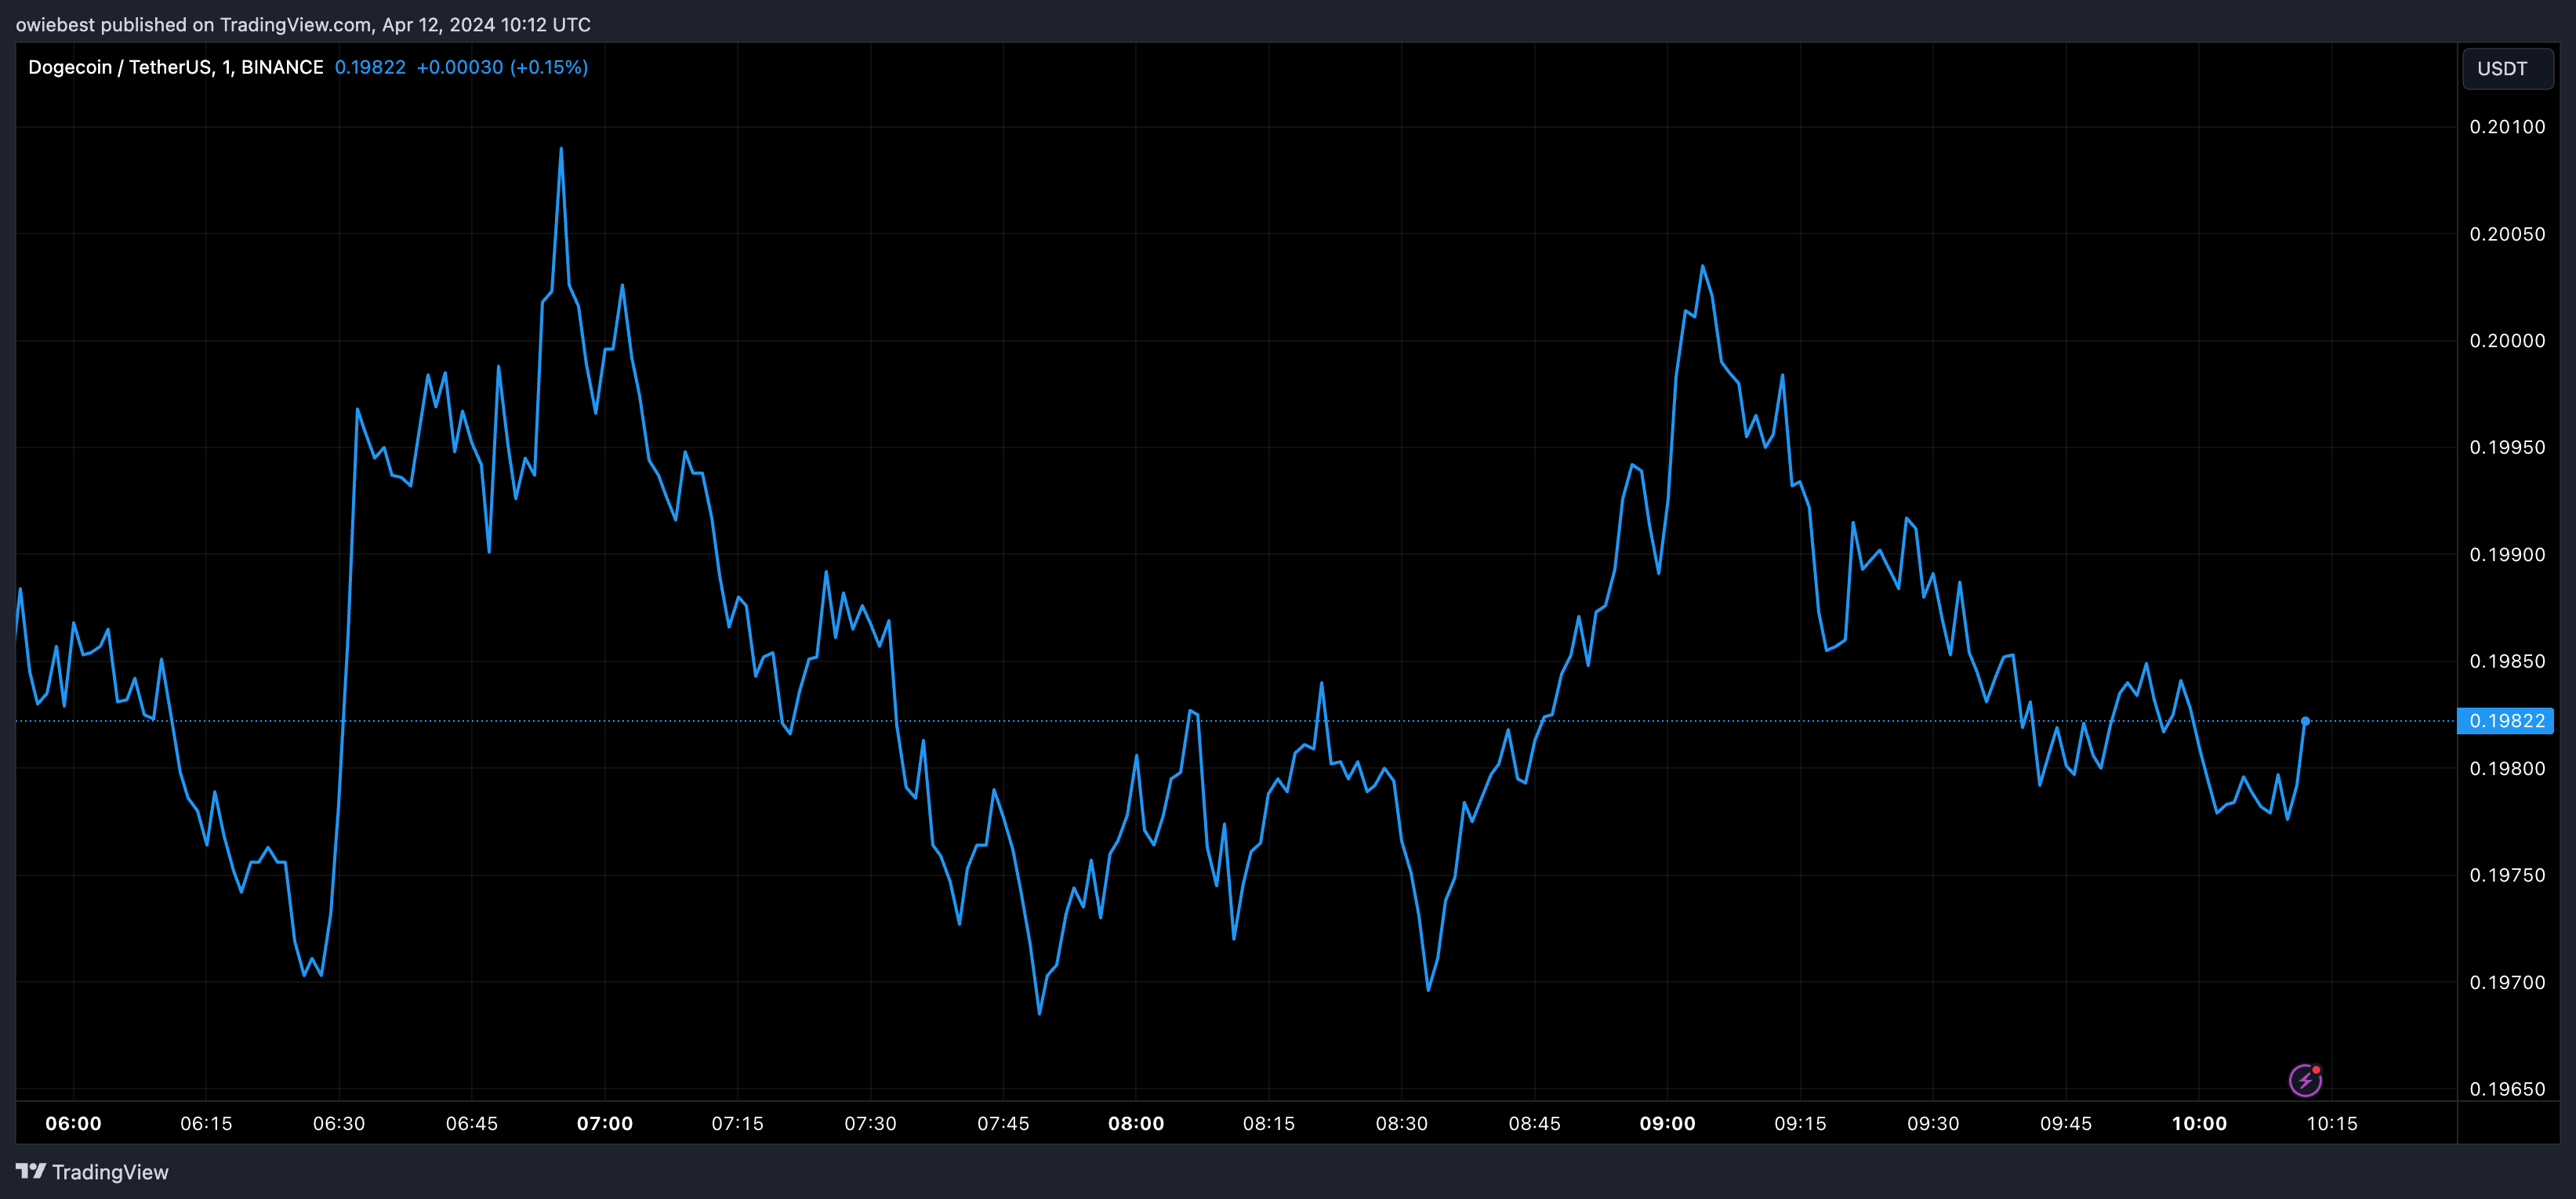Select the 07:00 time axis label
The image size is (2576, 1199).
[604, 1123]
